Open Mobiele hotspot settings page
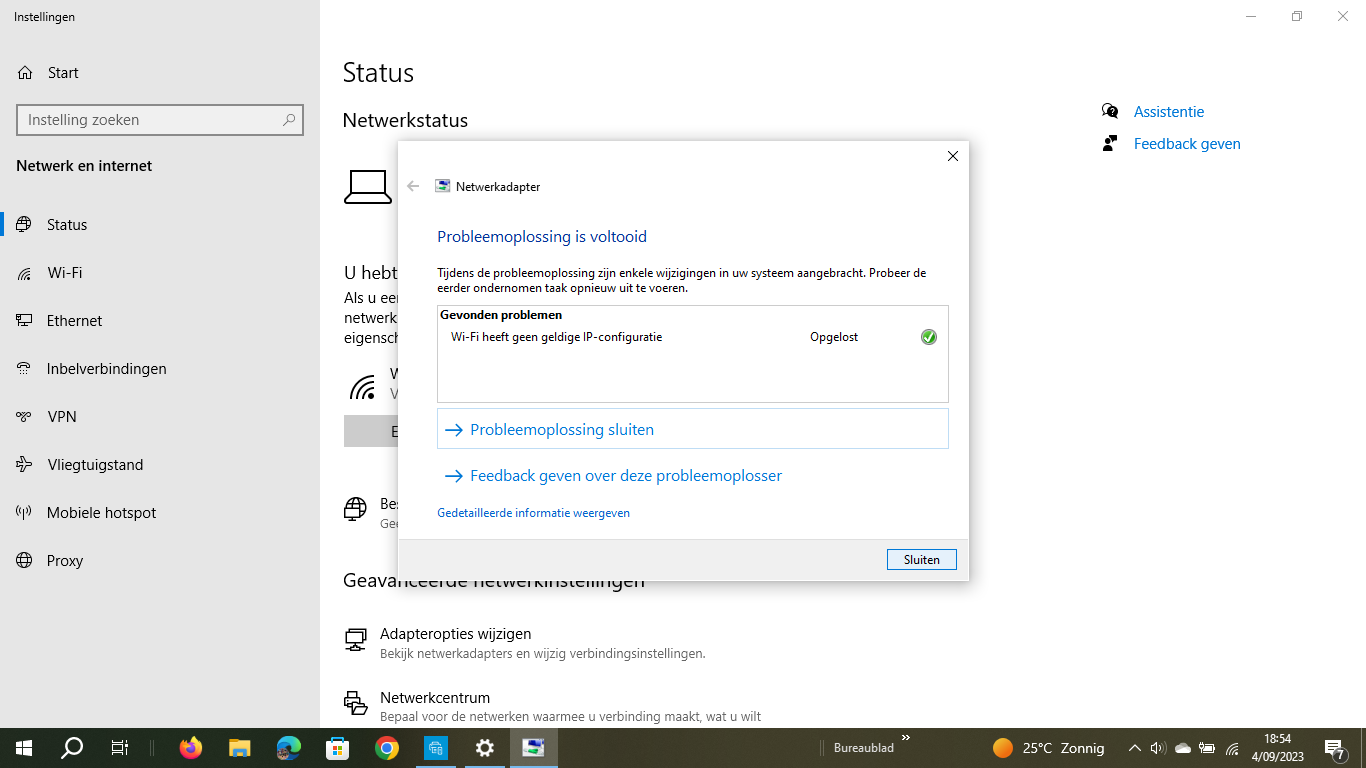1366x768 pixels. point(160,513)
